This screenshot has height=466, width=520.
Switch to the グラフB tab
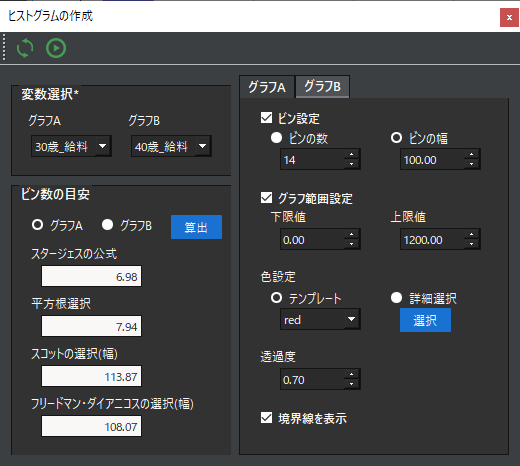click(x=322, y=86)
